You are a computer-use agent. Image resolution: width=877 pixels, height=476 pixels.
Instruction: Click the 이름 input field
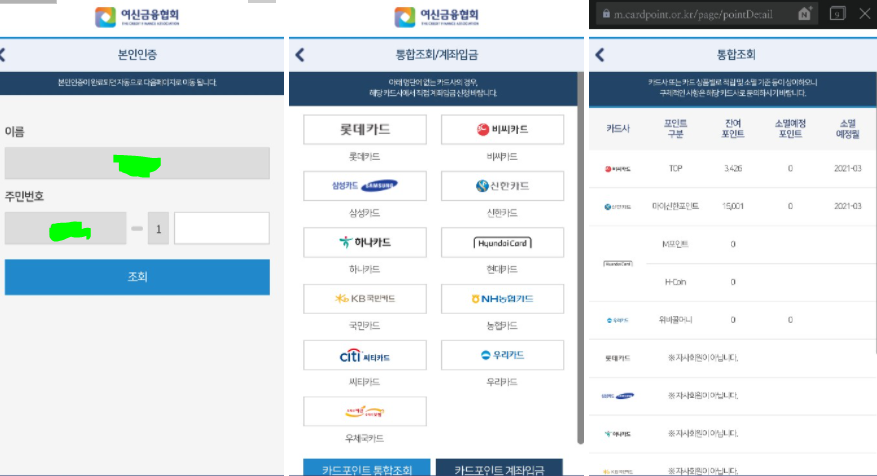pos(137,163)
